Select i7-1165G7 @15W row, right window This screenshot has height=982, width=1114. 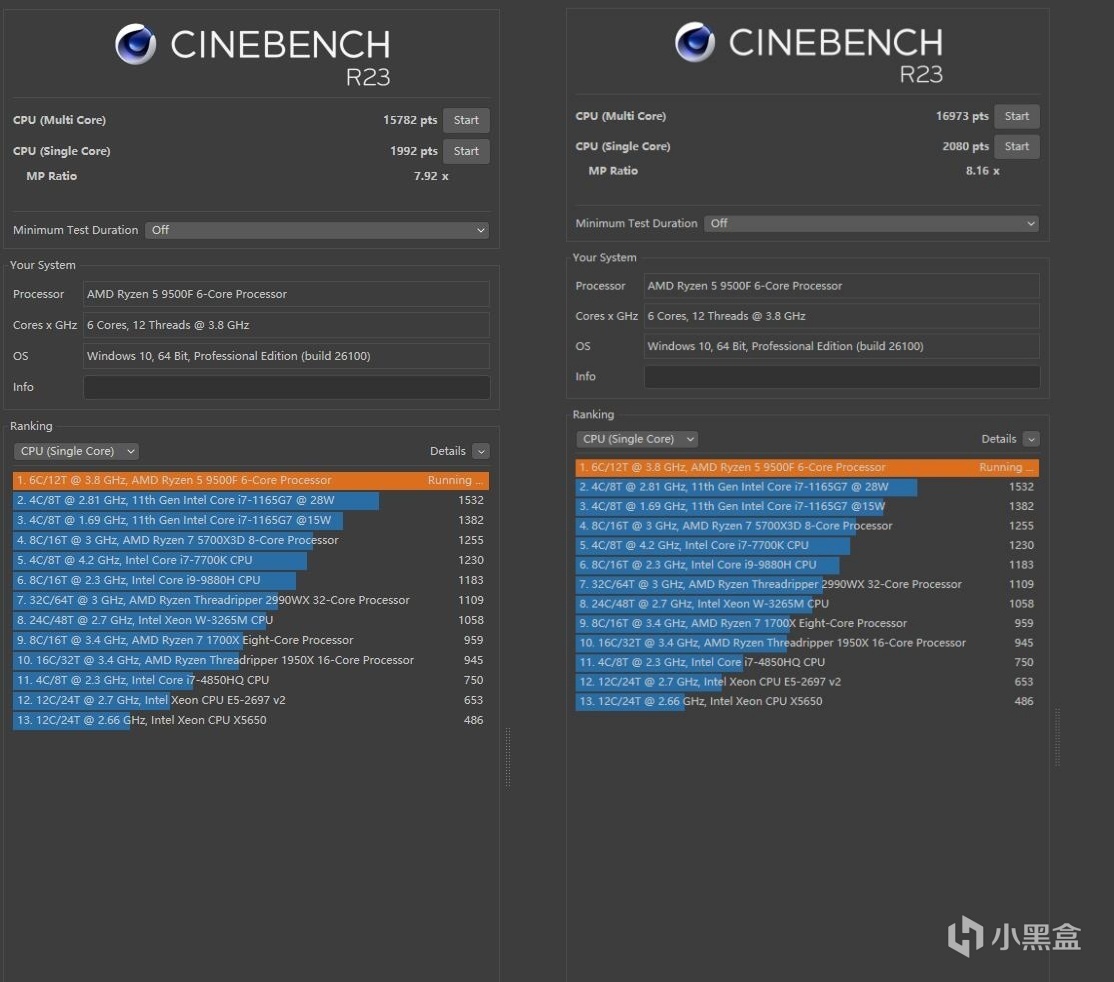[x=807, y=506]
